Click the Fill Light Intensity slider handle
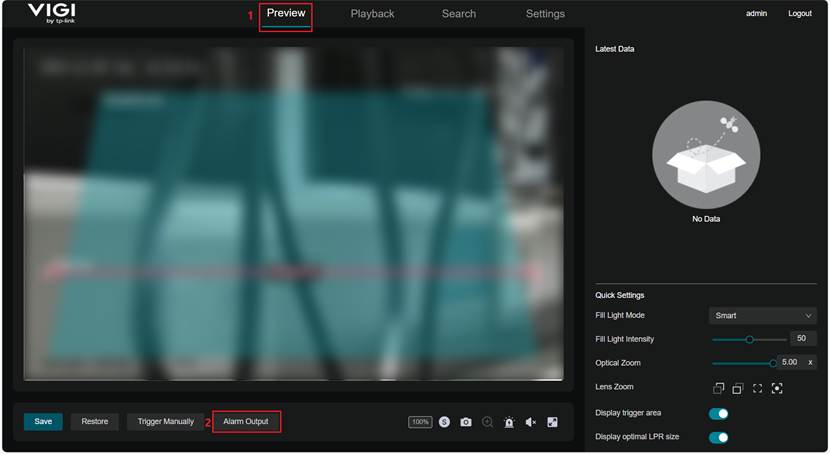The width and height of the screenshot is (830, 454). pos(750,340)
